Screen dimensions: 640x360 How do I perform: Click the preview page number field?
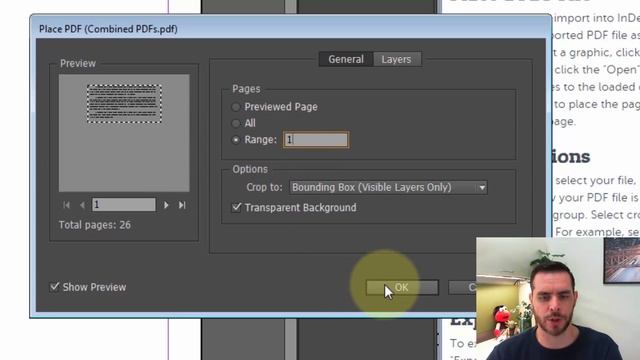click(x=124, y=204)
